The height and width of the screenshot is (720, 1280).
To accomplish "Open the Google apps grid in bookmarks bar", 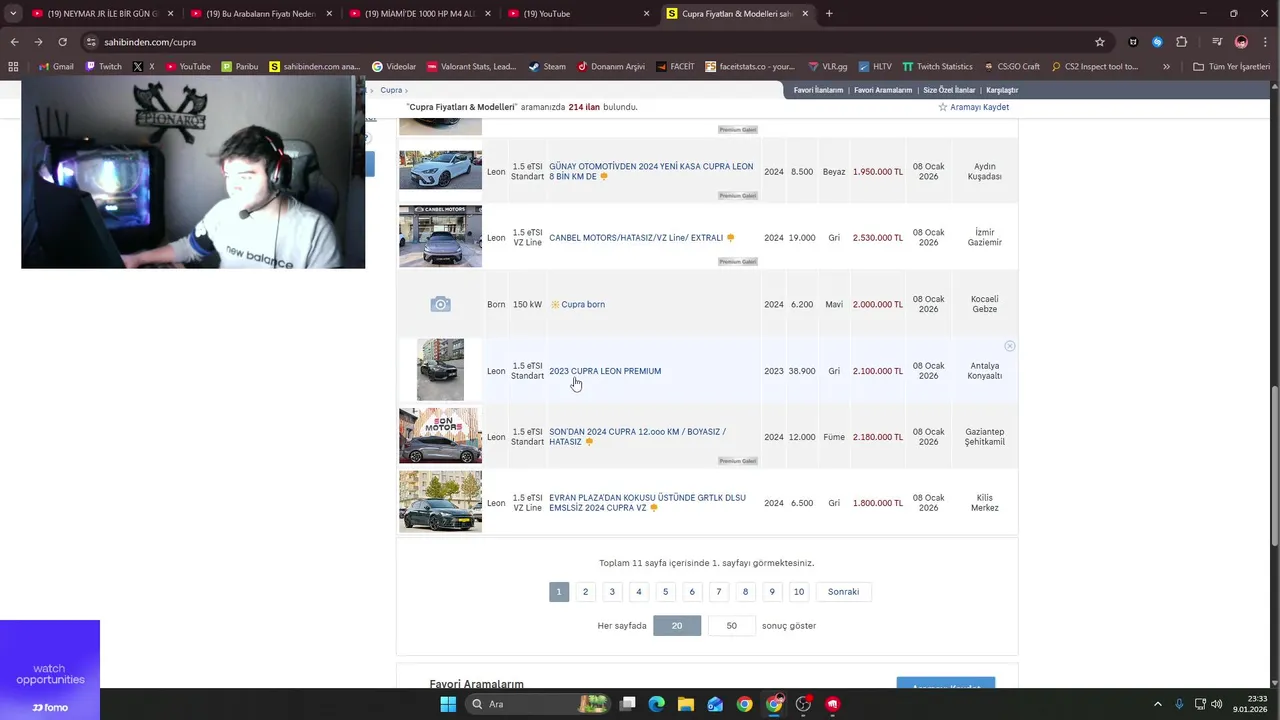I will 13,67.
